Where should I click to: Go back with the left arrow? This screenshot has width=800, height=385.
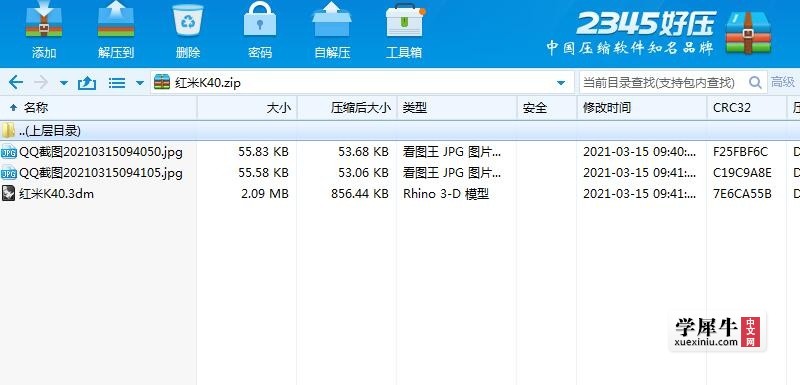(x=16, y=82)
